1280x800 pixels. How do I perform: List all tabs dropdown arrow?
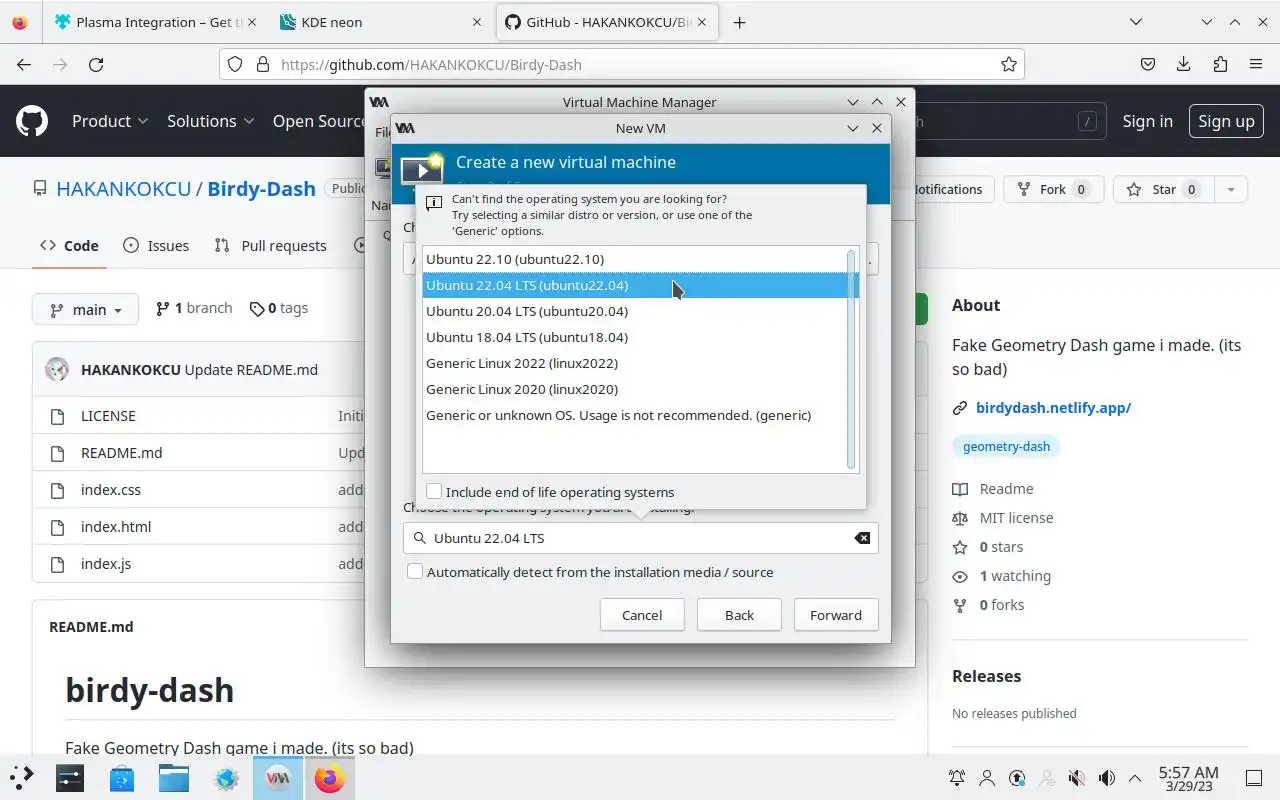(1136, 22)
